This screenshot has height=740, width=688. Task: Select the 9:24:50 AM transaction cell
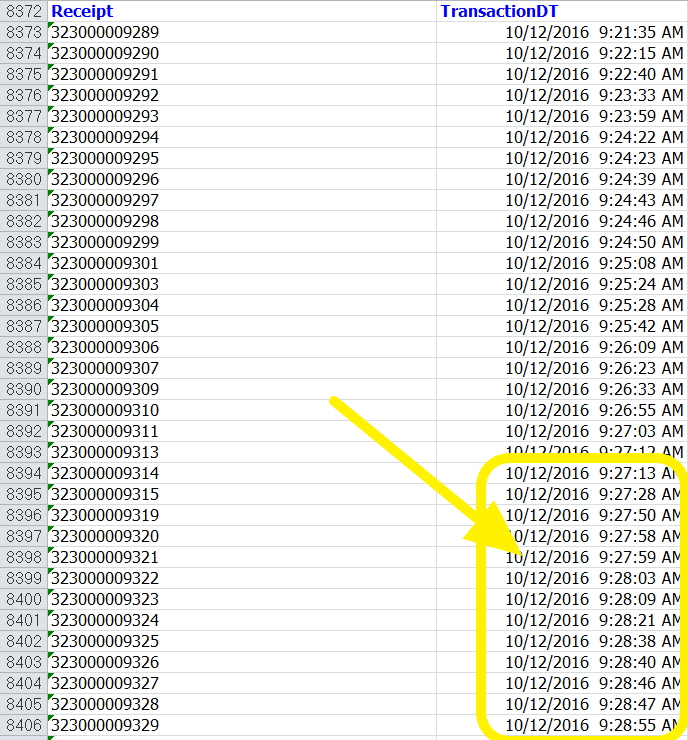[562, 242]
